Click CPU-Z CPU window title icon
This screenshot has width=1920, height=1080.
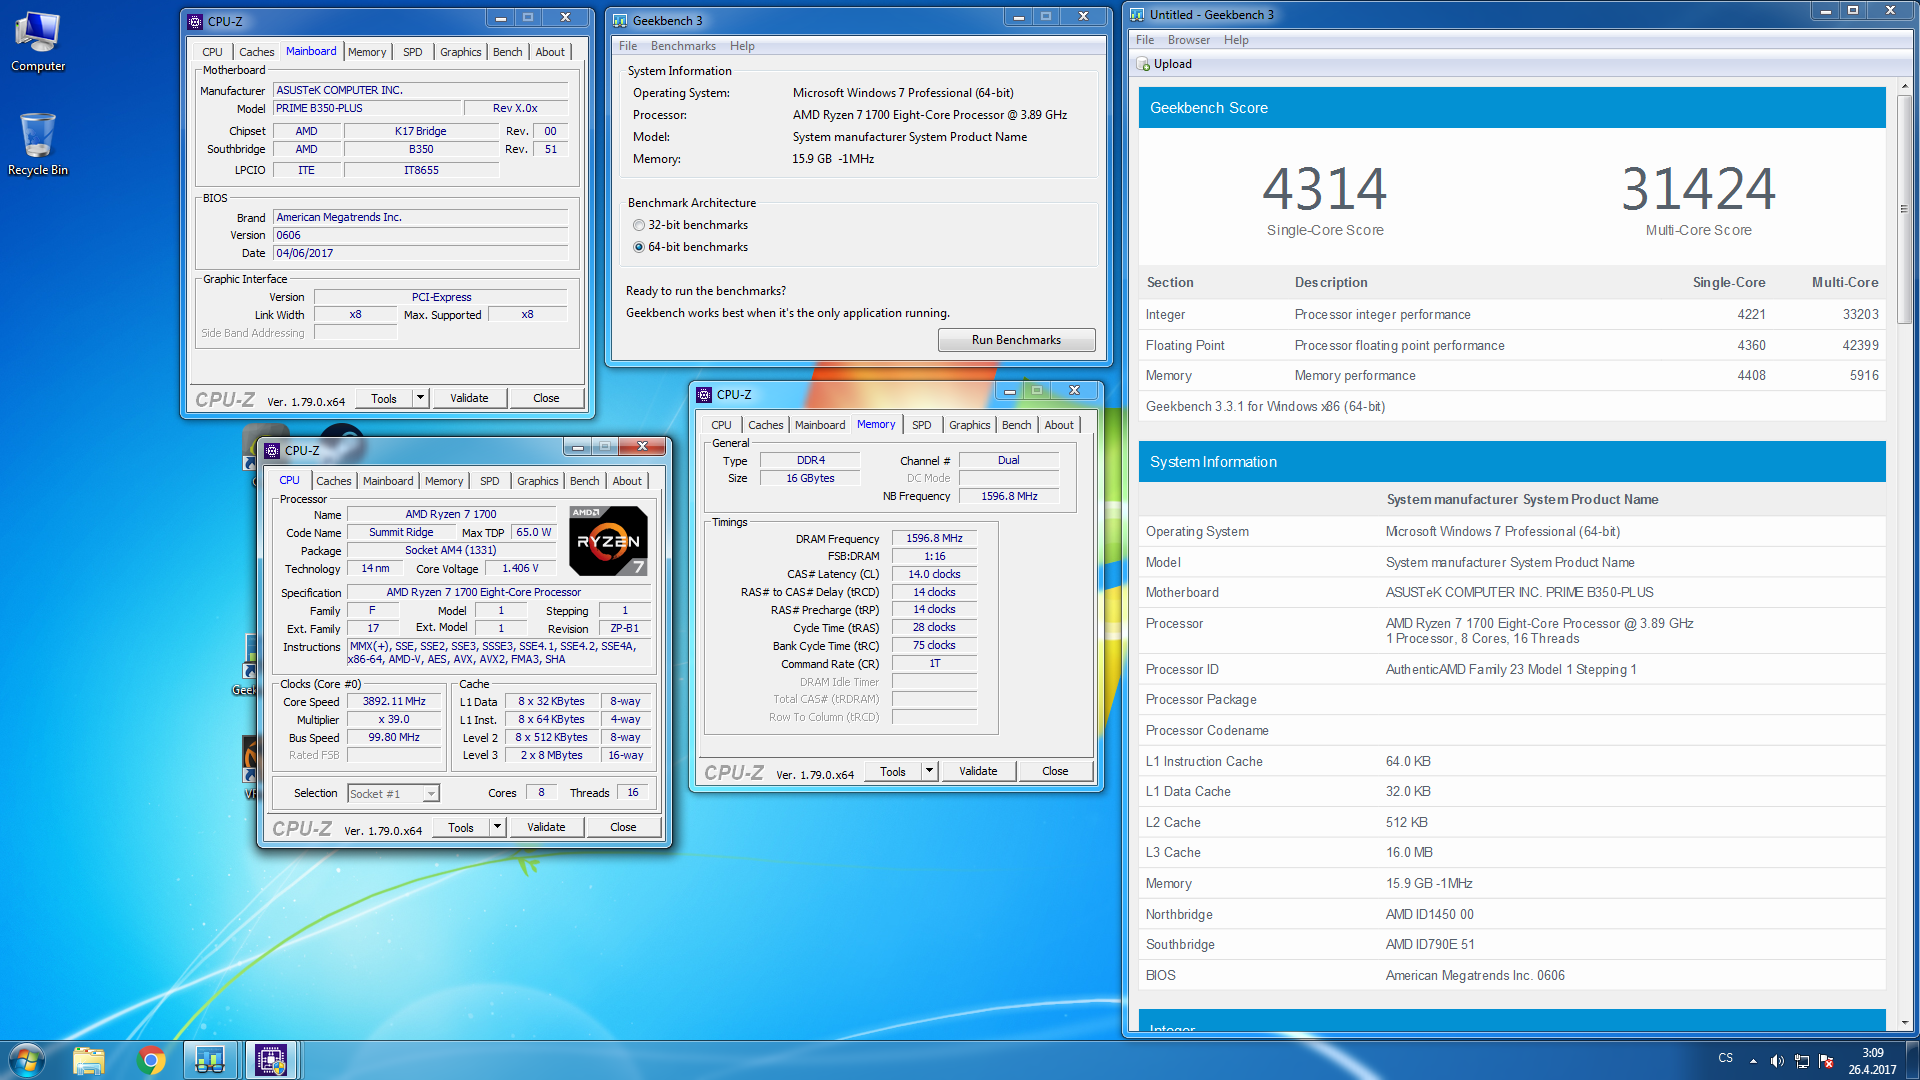point(272,450)
